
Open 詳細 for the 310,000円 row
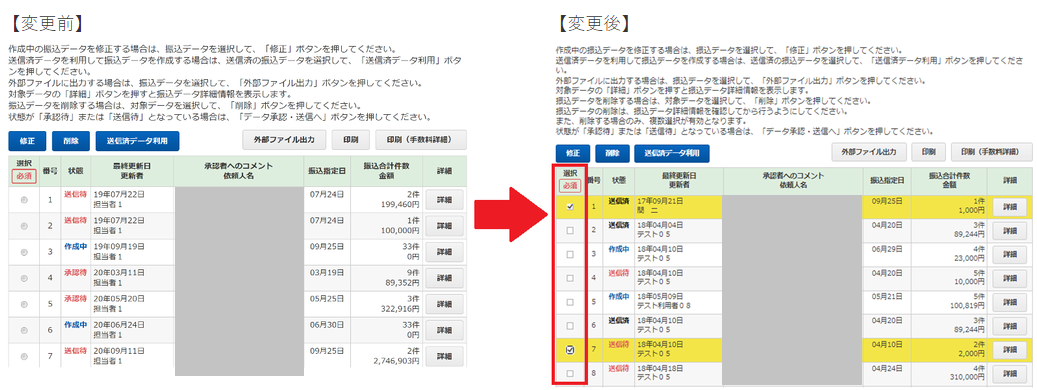pos(1009,374)
